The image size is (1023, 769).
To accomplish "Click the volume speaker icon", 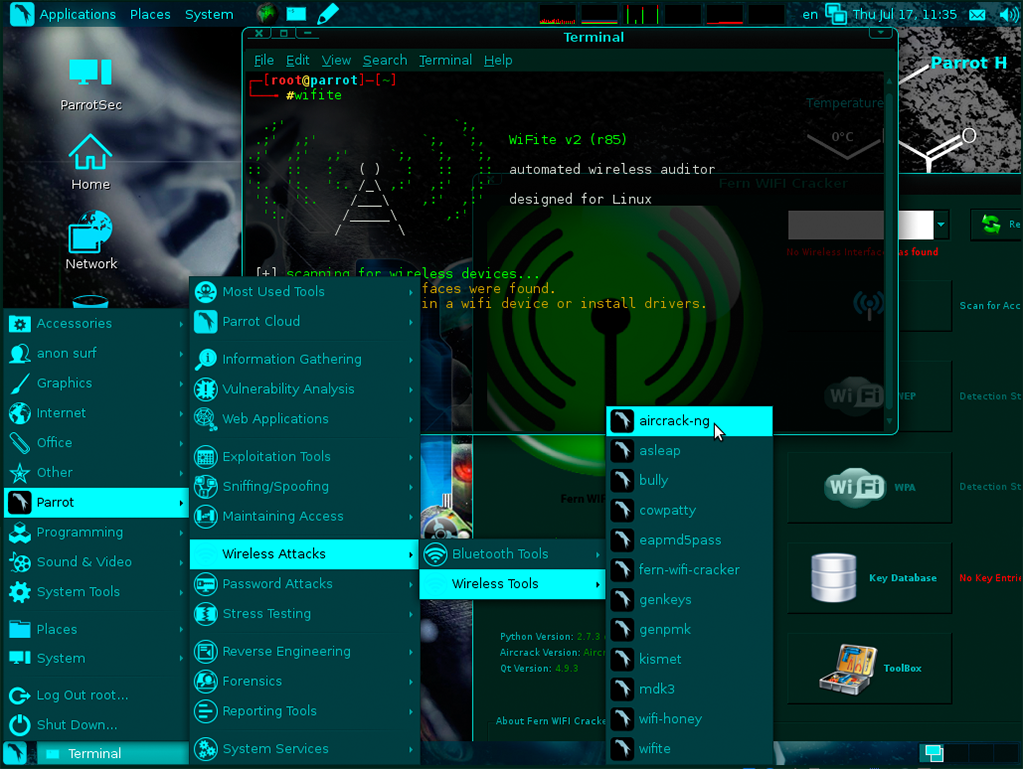I will point(1009,14).
